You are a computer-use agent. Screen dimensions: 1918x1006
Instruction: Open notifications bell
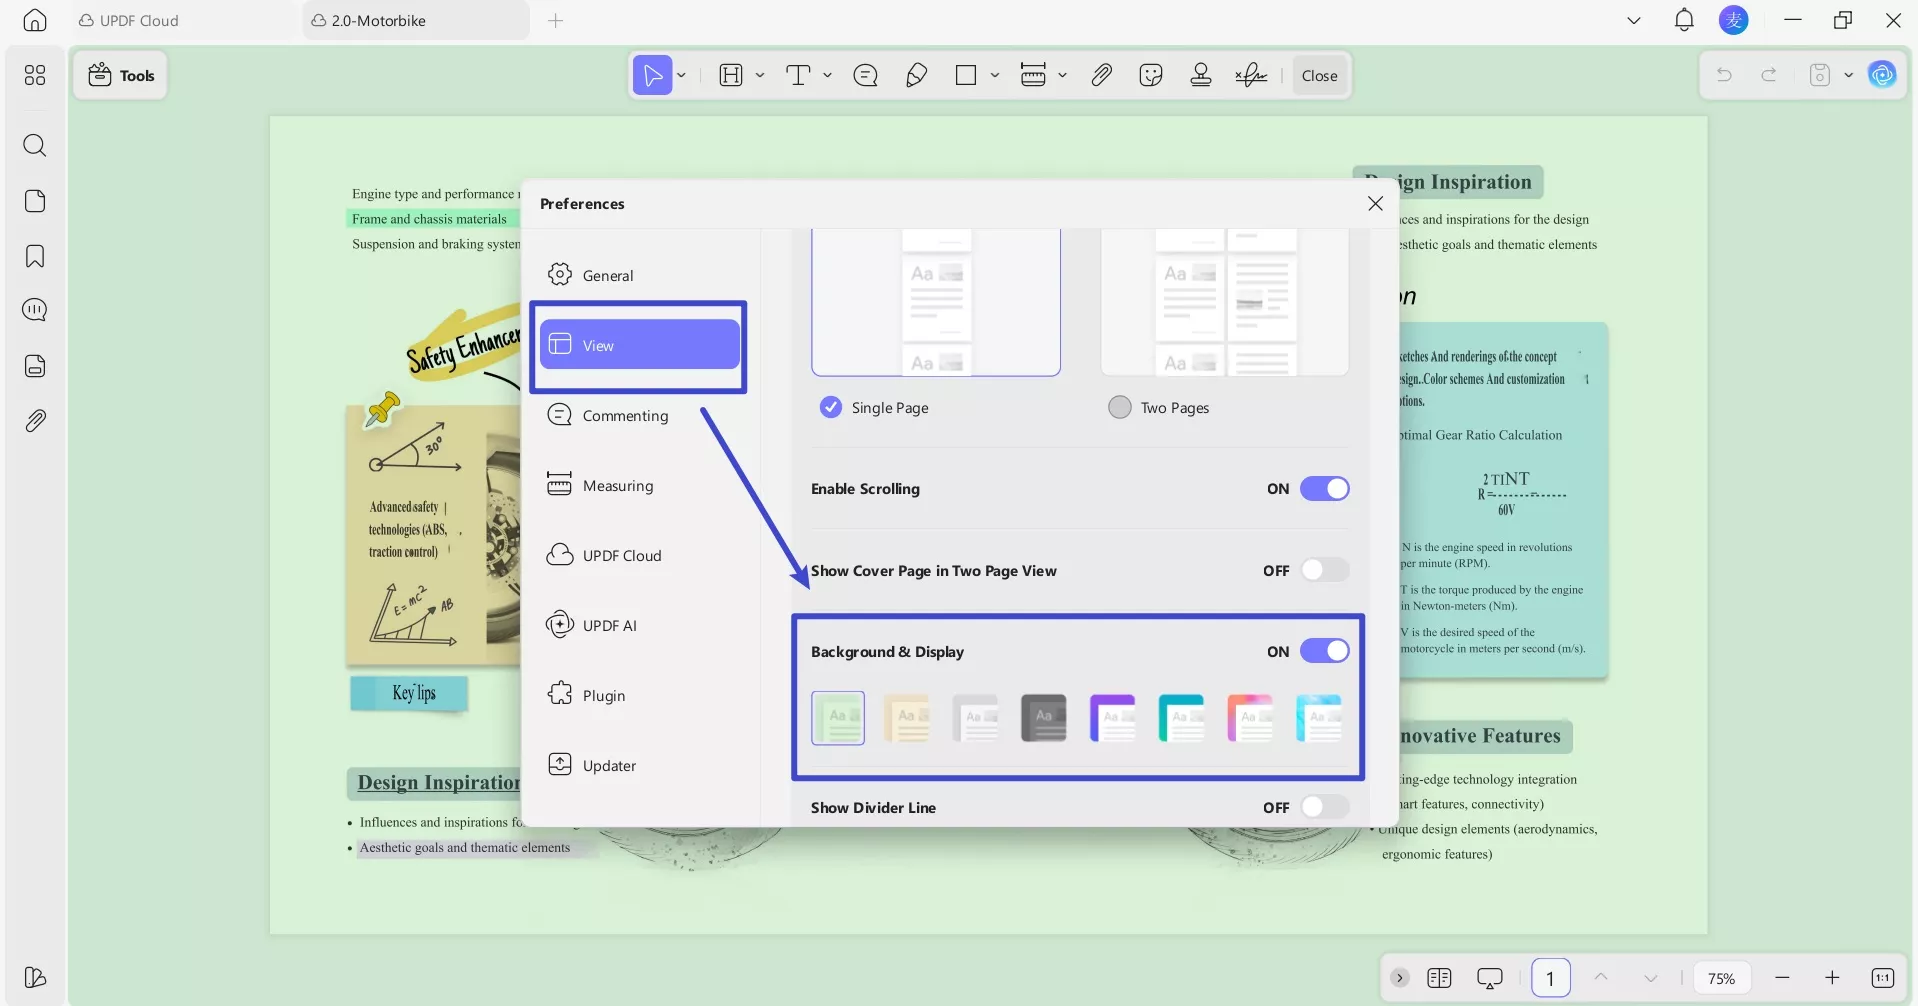coord(1684,20)
